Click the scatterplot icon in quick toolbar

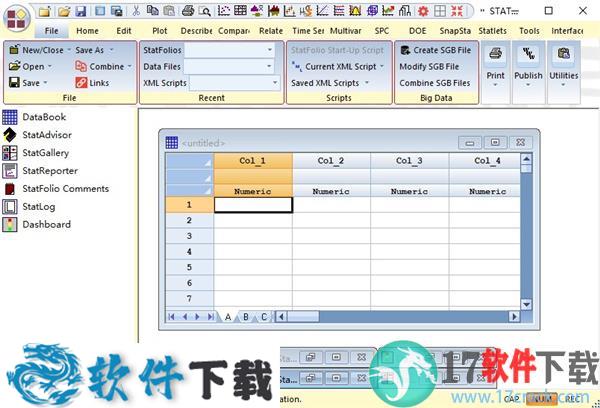[x=223, y=11]
